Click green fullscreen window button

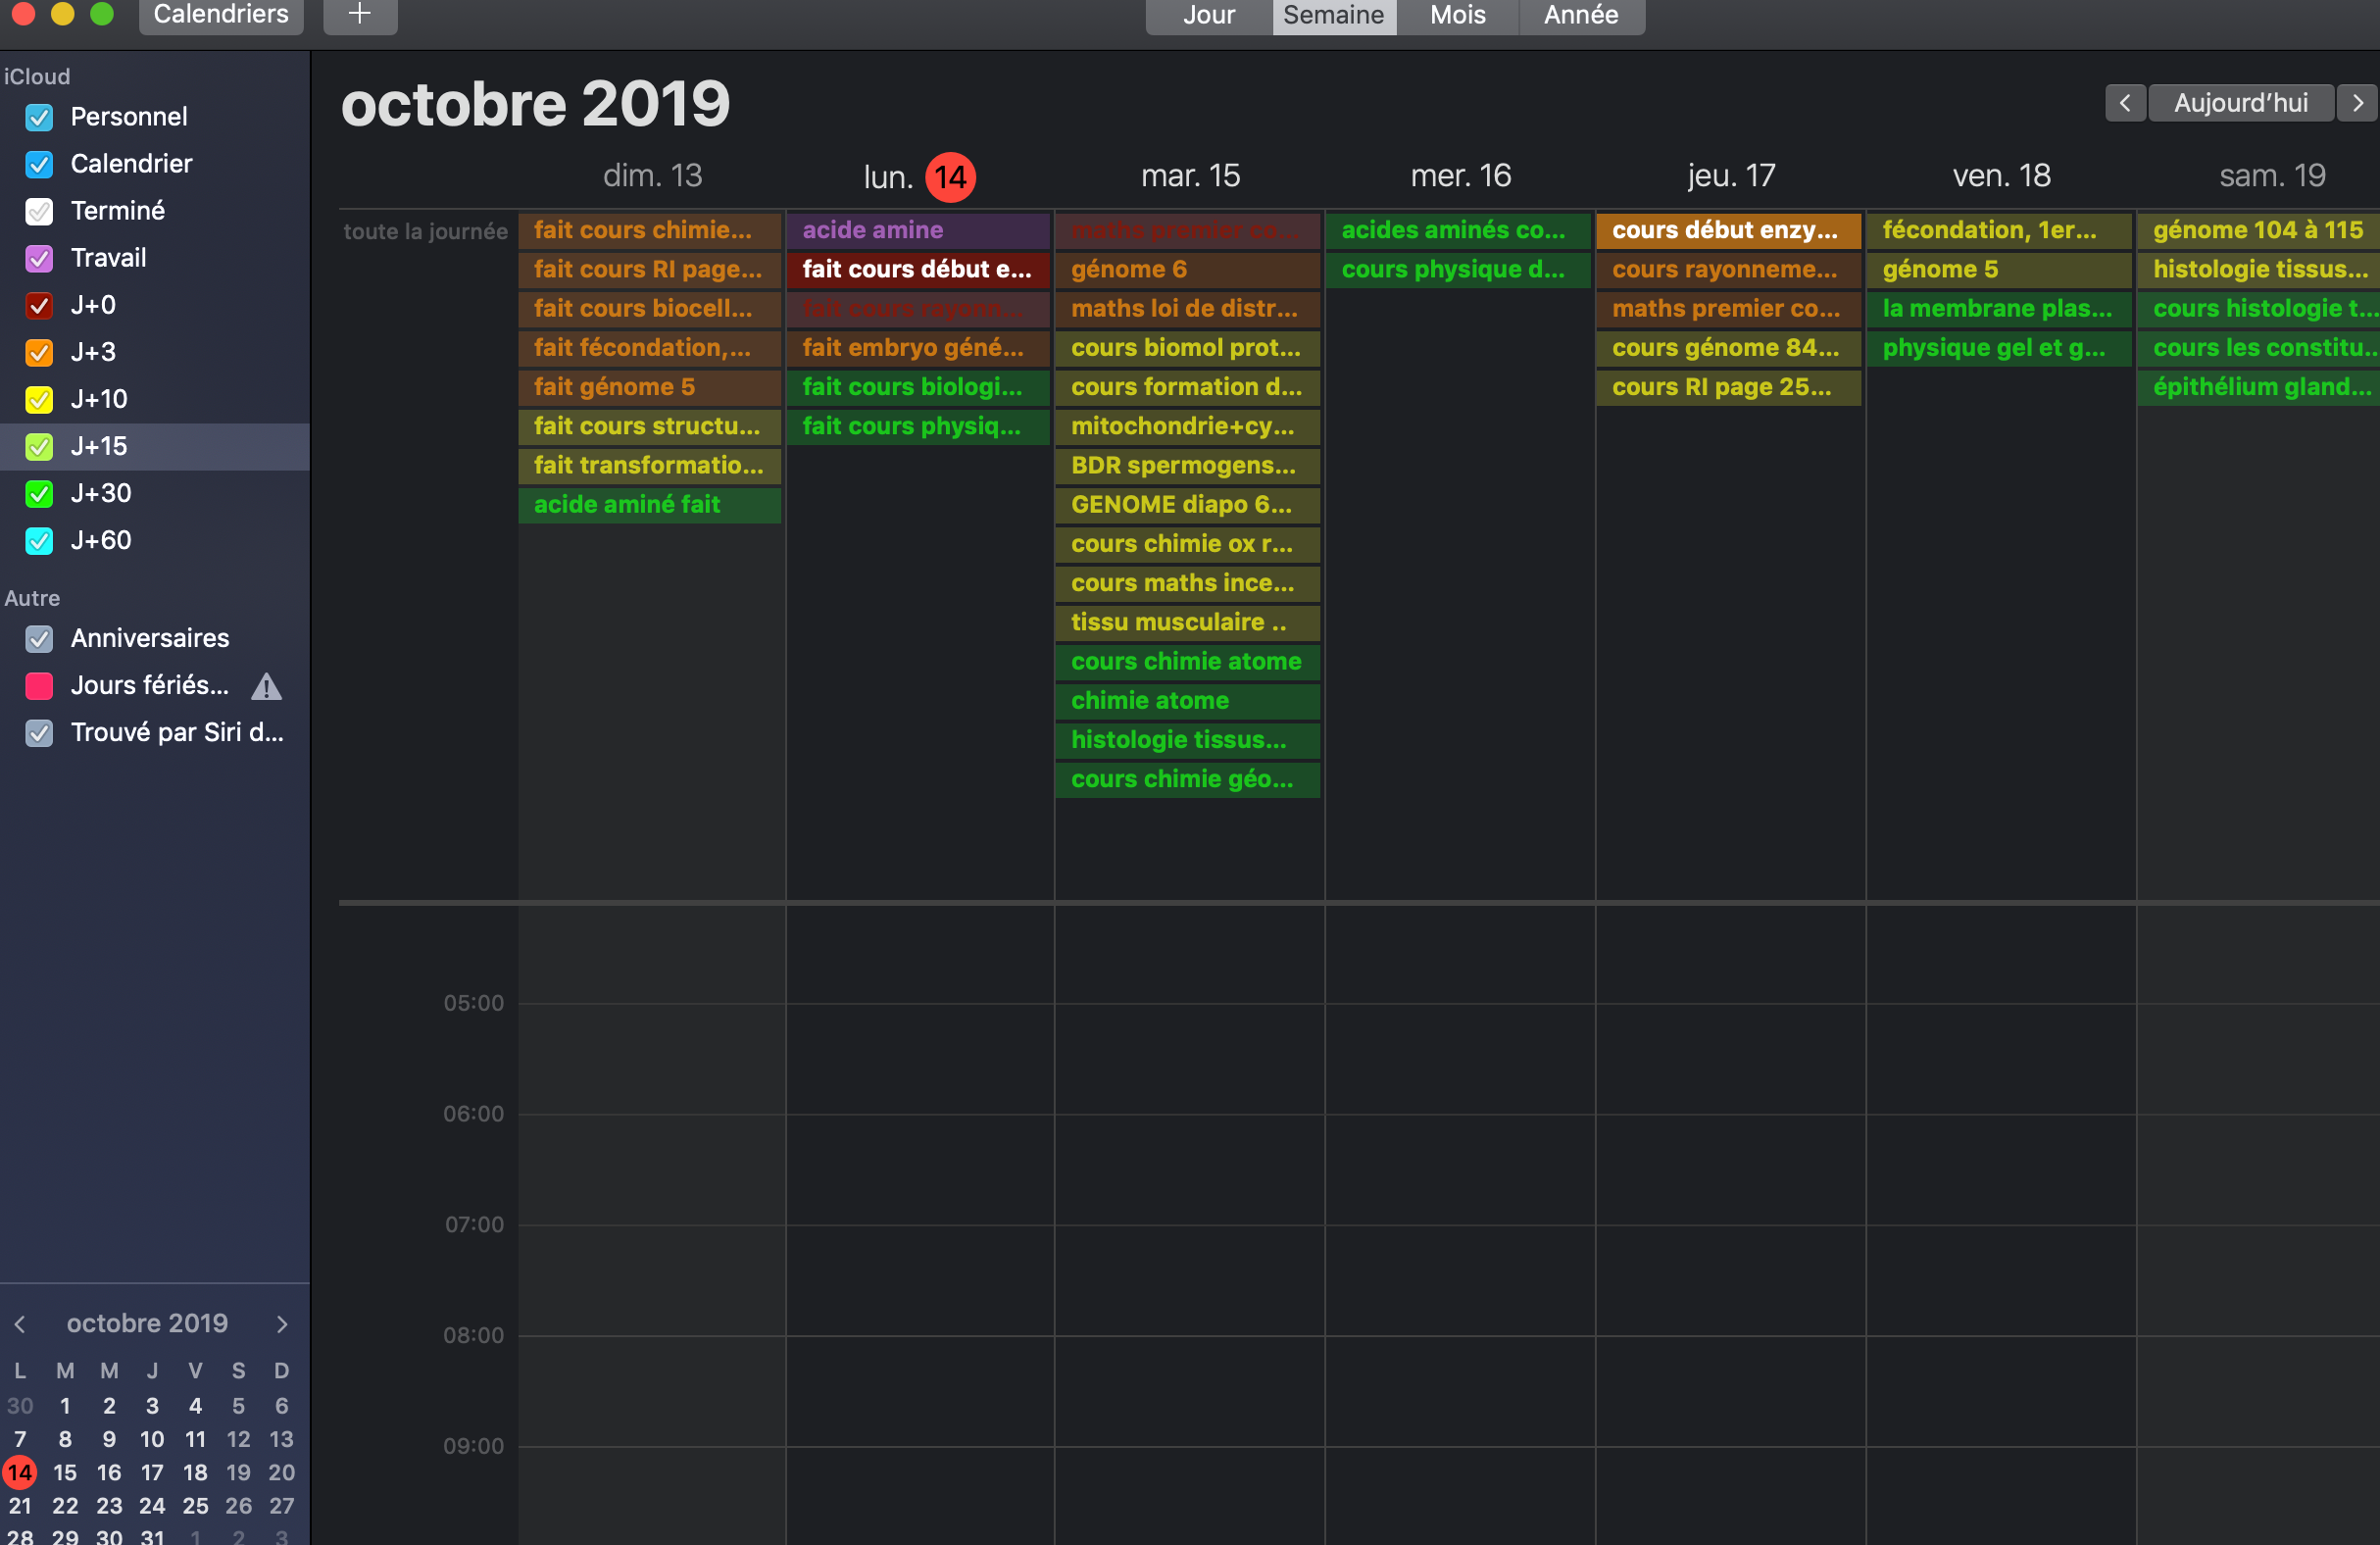pyautogui.click(x=101, y=13)
